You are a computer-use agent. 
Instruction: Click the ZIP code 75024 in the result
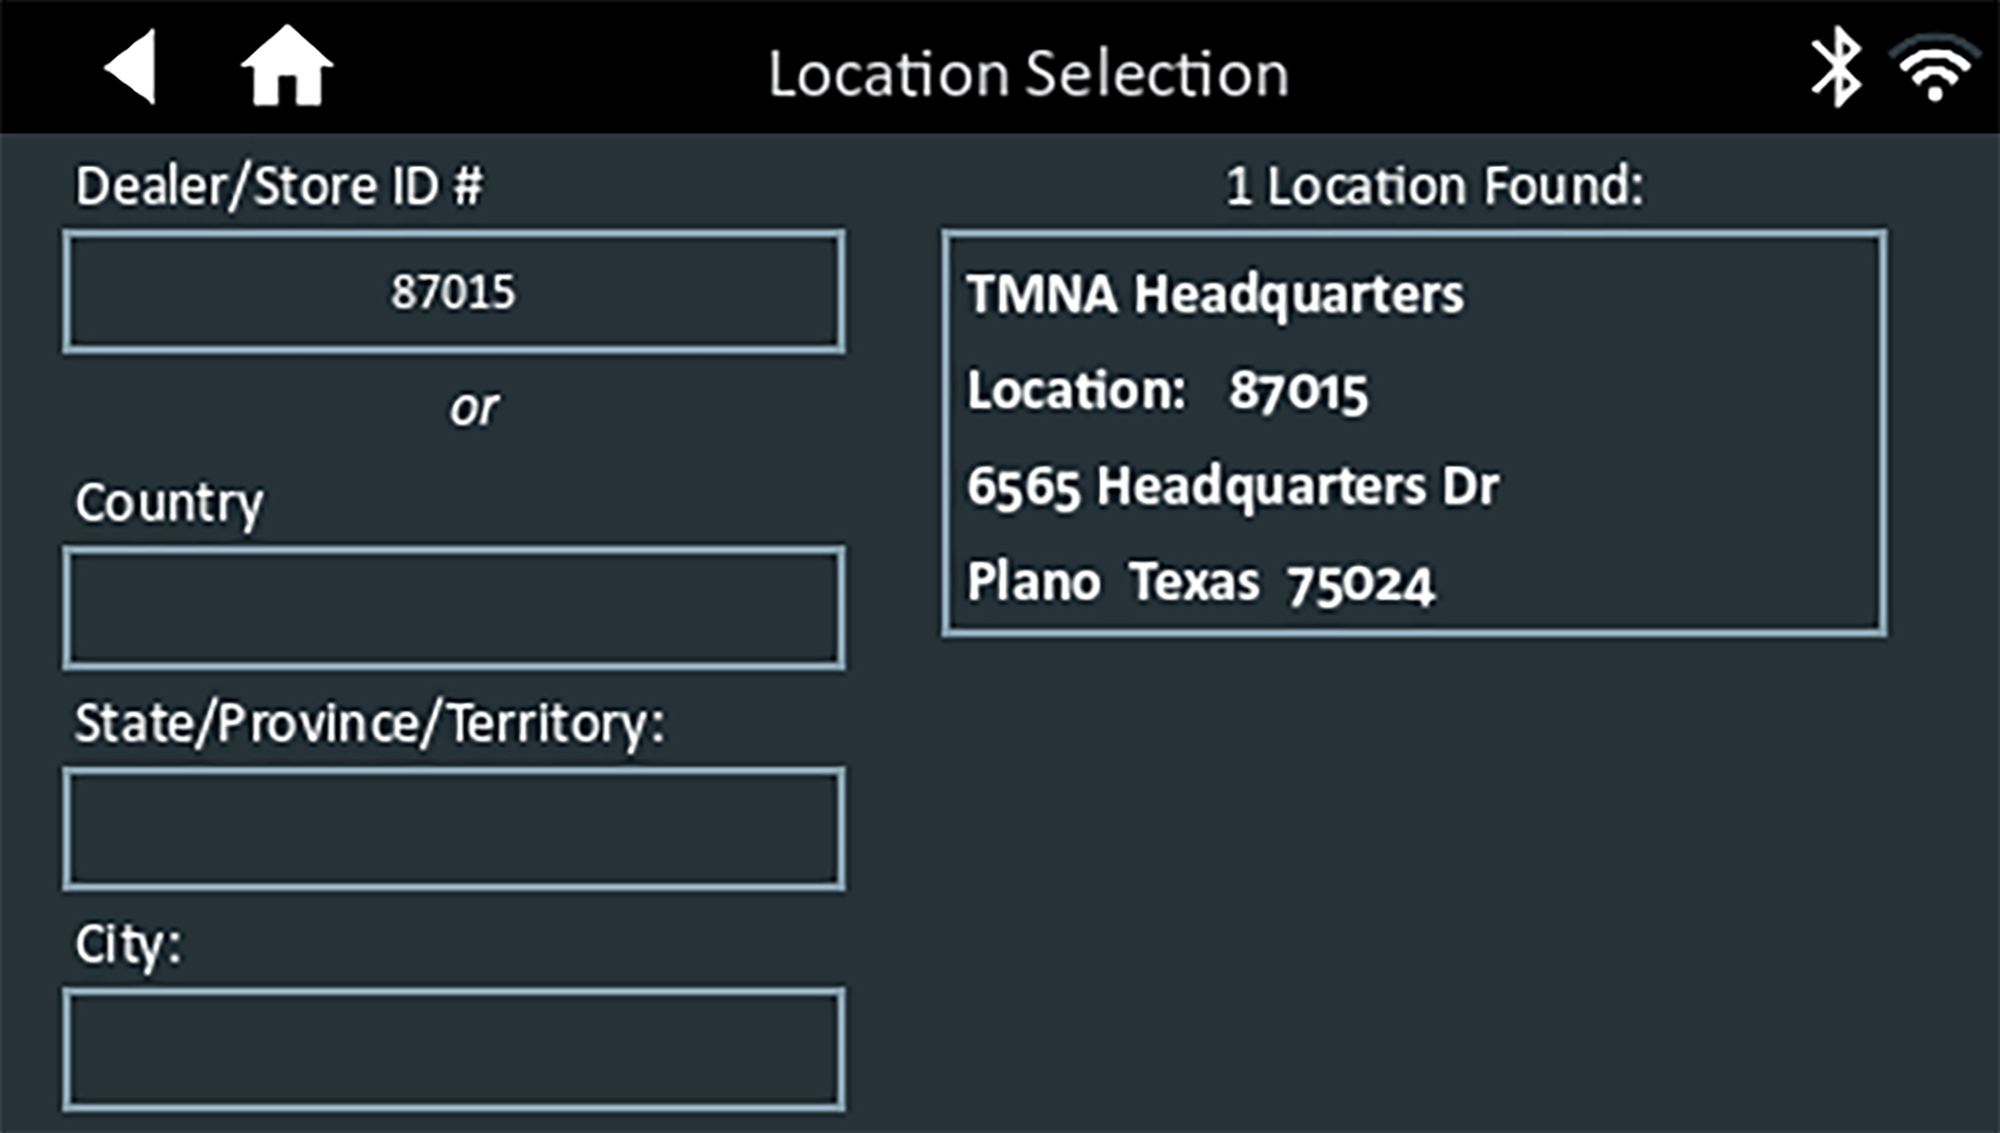(x=1361, y=585)
